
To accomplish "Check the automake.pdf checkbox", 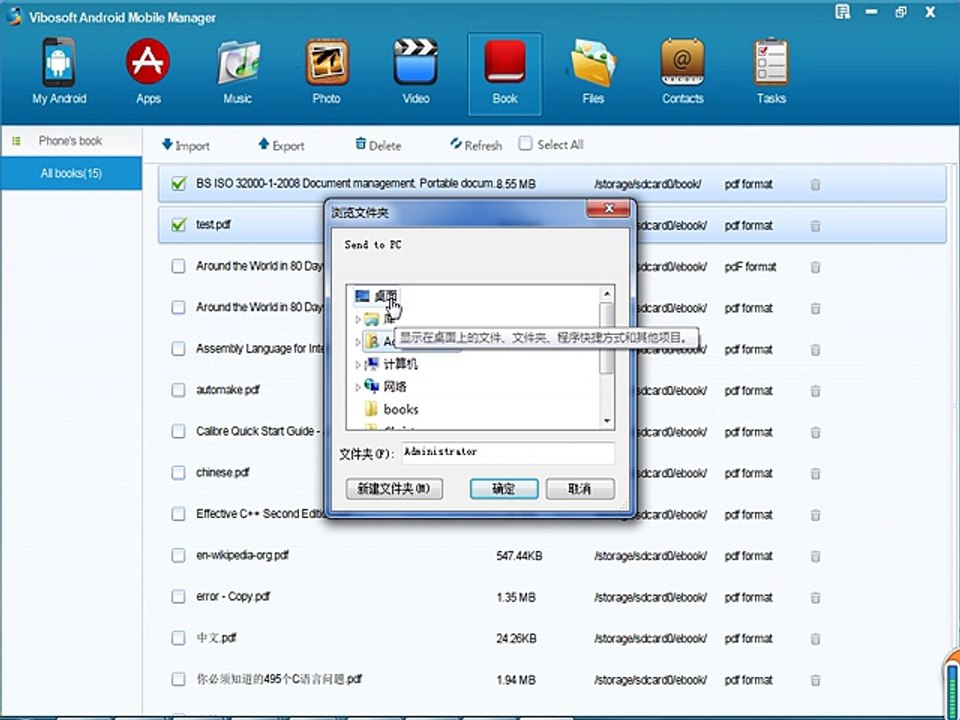I will click(x=178, y=390).
